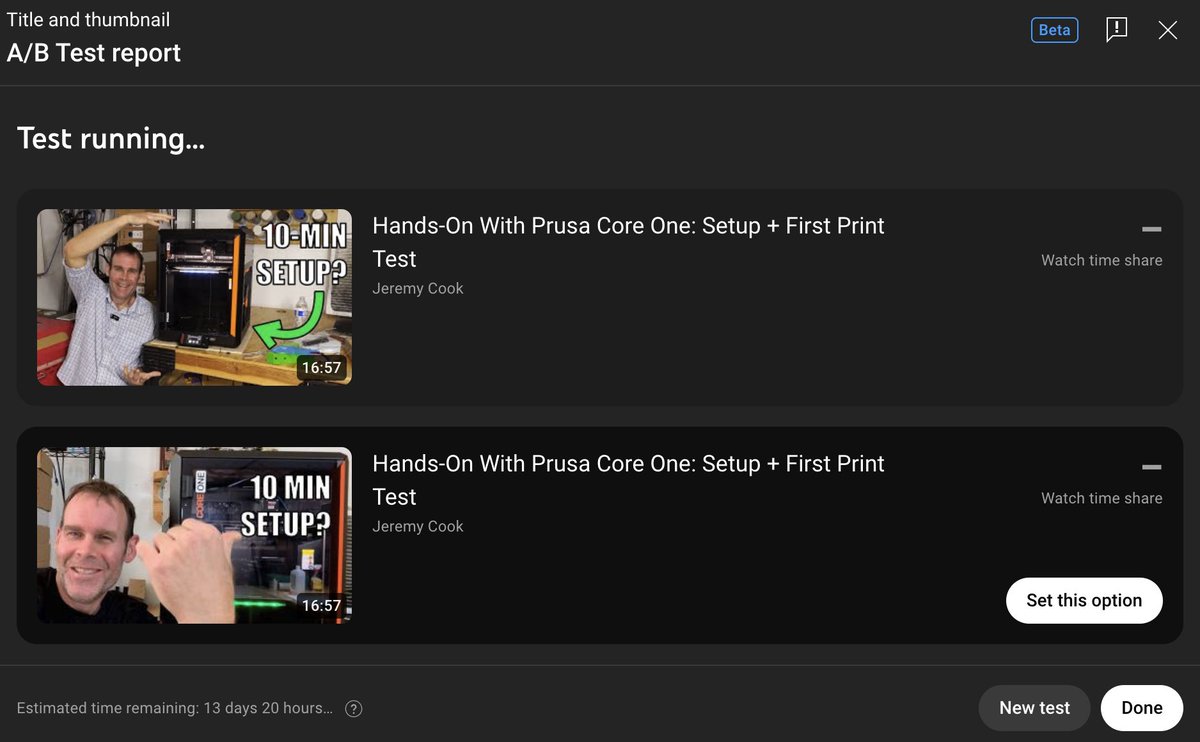Click 'Estimated time remaining: 13 days 20 hours' text
Viewport: 1200px width, 742px height.
pyautogui.click(x=175, y=708)
